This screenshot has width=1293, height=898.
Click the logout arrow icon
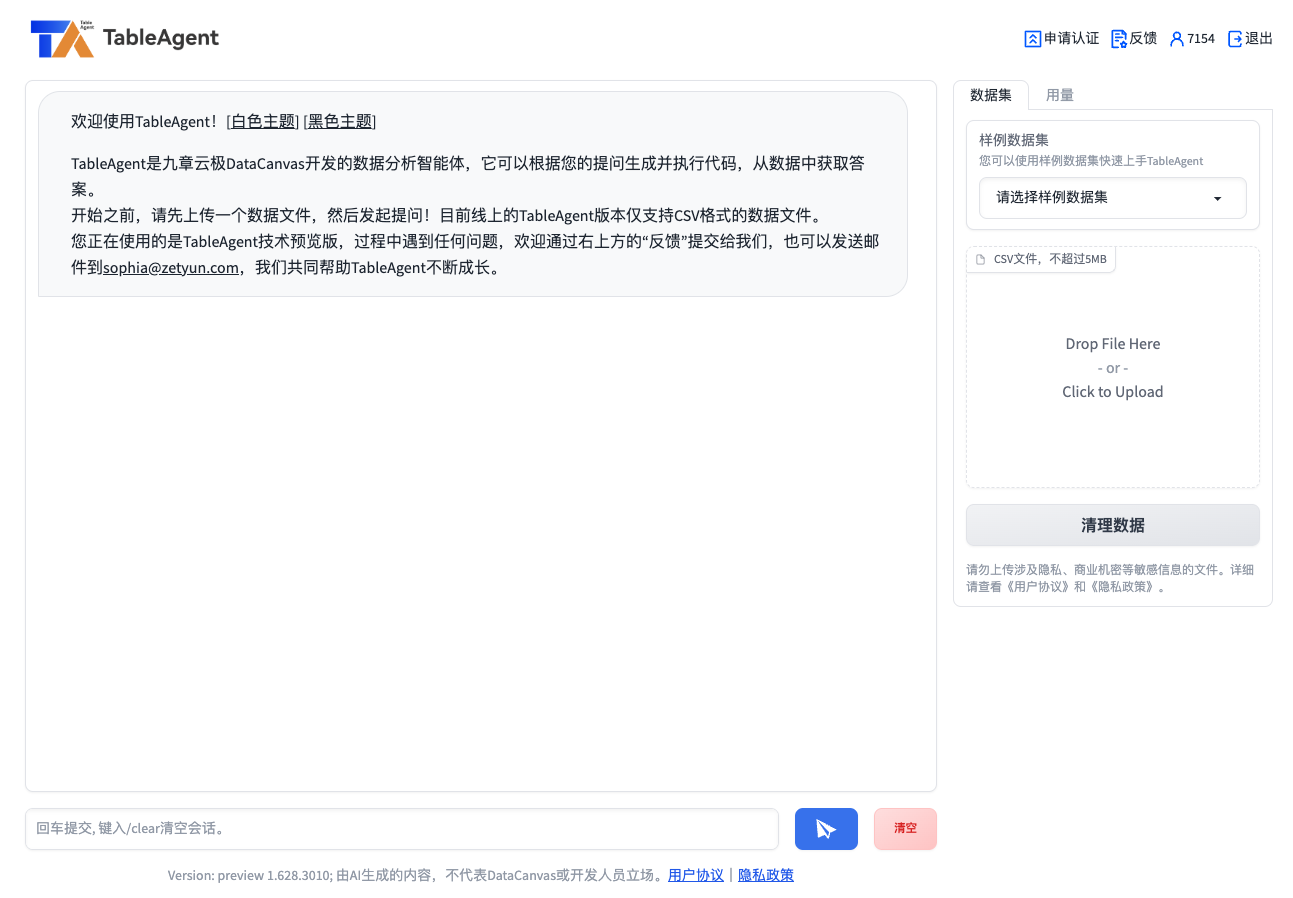point(1235,39)
